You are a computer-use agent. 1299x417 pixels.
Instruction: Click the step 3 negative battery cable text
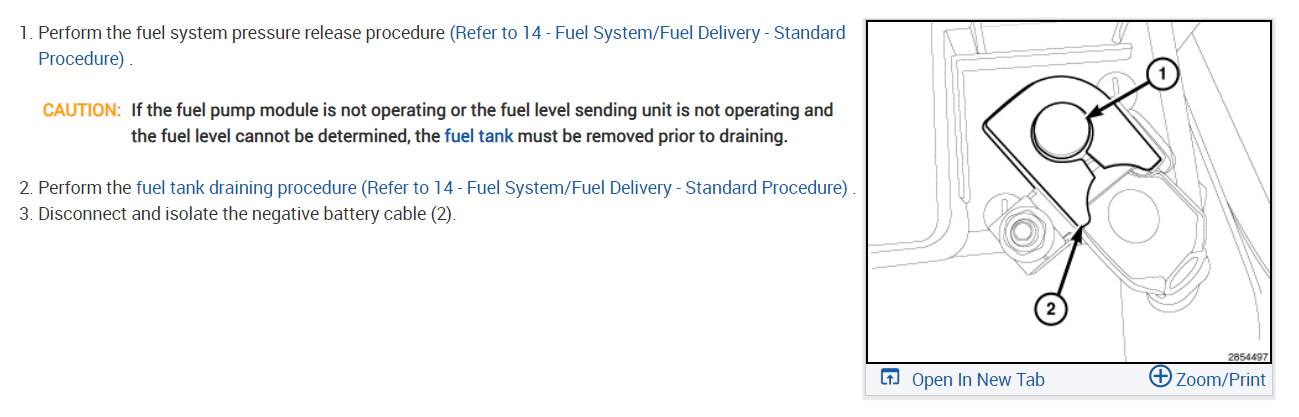pos(246,215)
